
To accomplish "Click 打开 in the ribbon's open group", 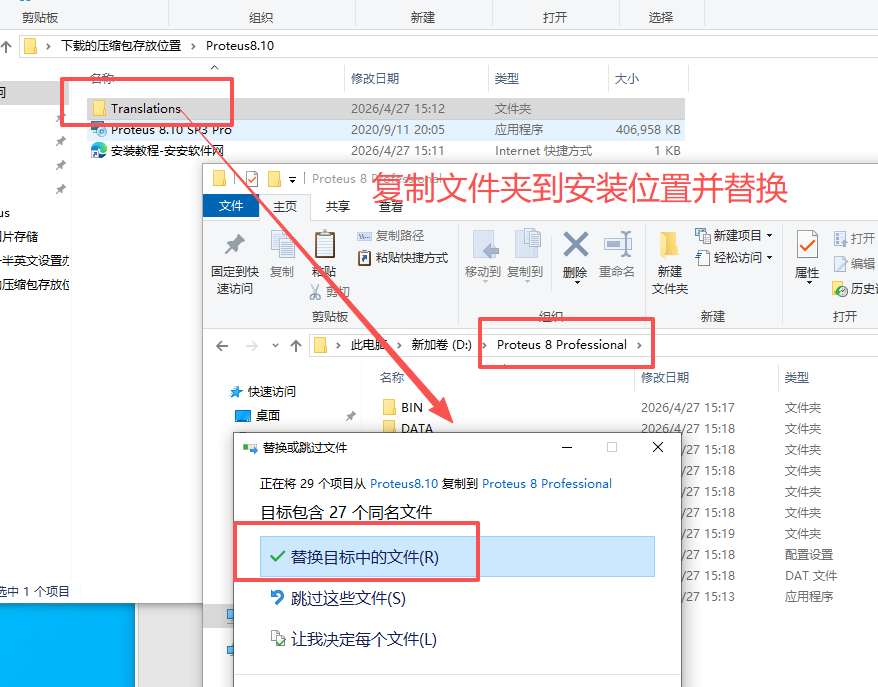I will 854,239.
